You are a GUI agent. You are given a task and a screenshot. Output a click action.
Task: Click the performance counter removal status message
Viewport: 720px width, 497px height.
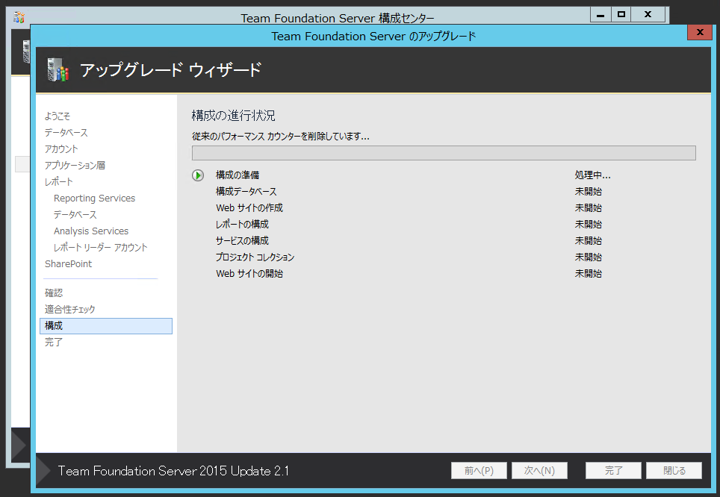281,136
